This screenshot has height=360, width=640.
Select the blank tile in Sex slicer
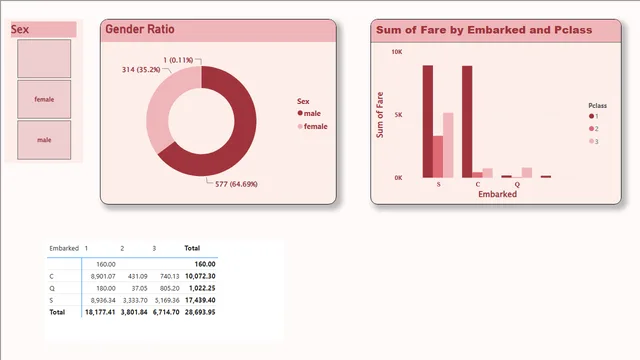pyautogui.click(x=44, y=58)
